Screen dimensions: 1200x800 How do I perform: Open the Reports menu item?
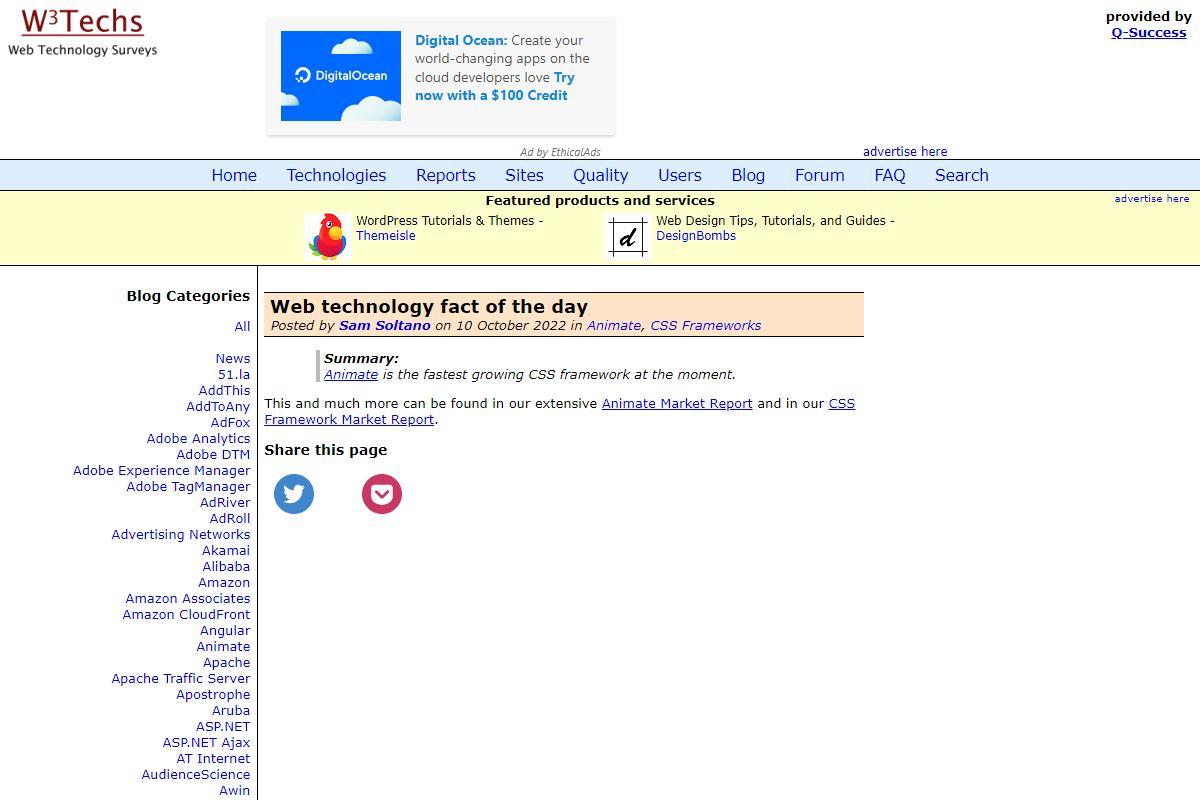446,175
